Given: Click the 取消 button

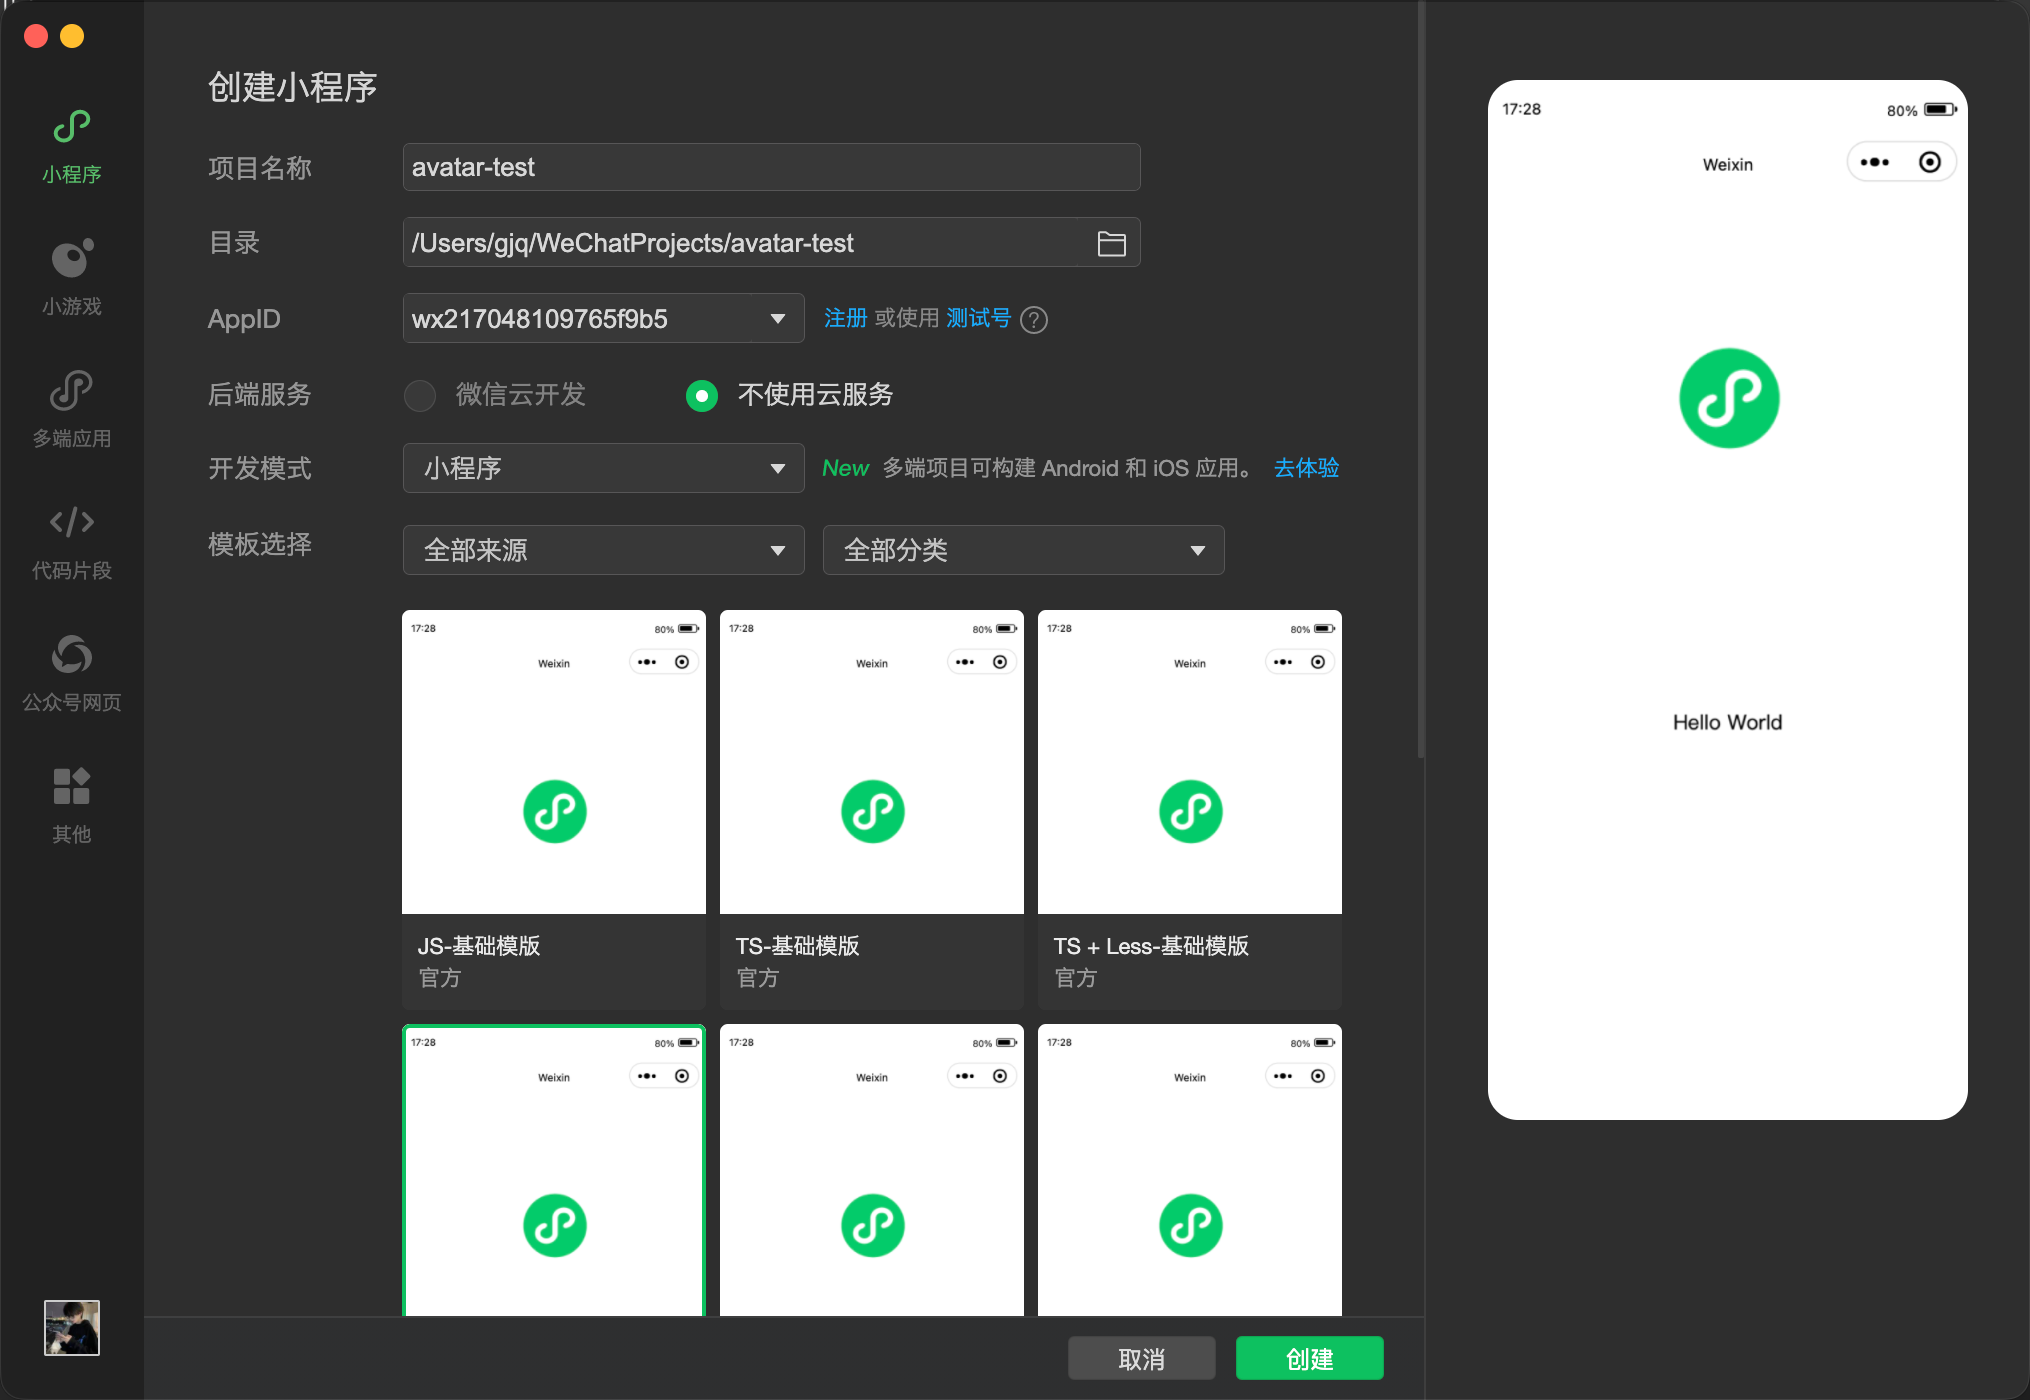Looking at the screenshot, I should [x=1141, y=1358].
